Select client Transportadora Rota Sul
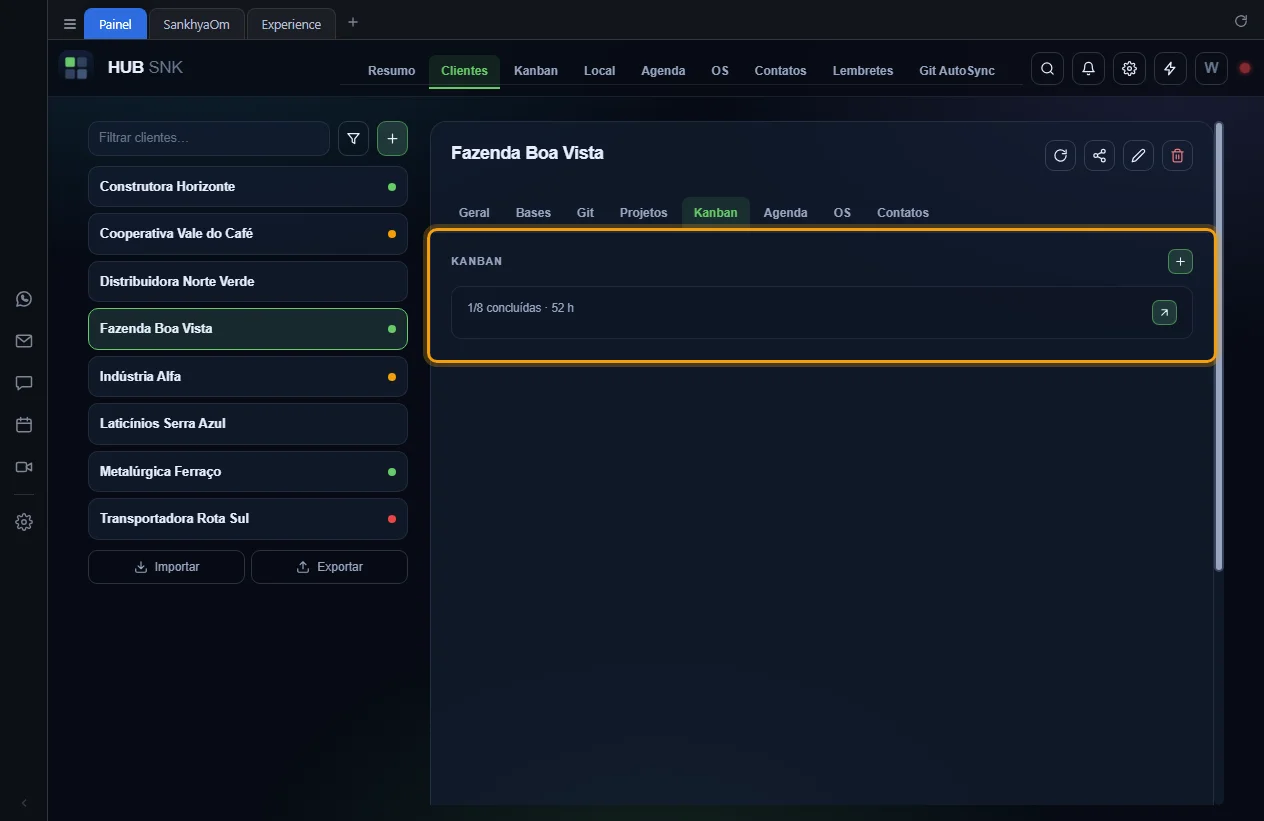The height and width of the screenshot is (821, 1264). click(x=248, y=519)
